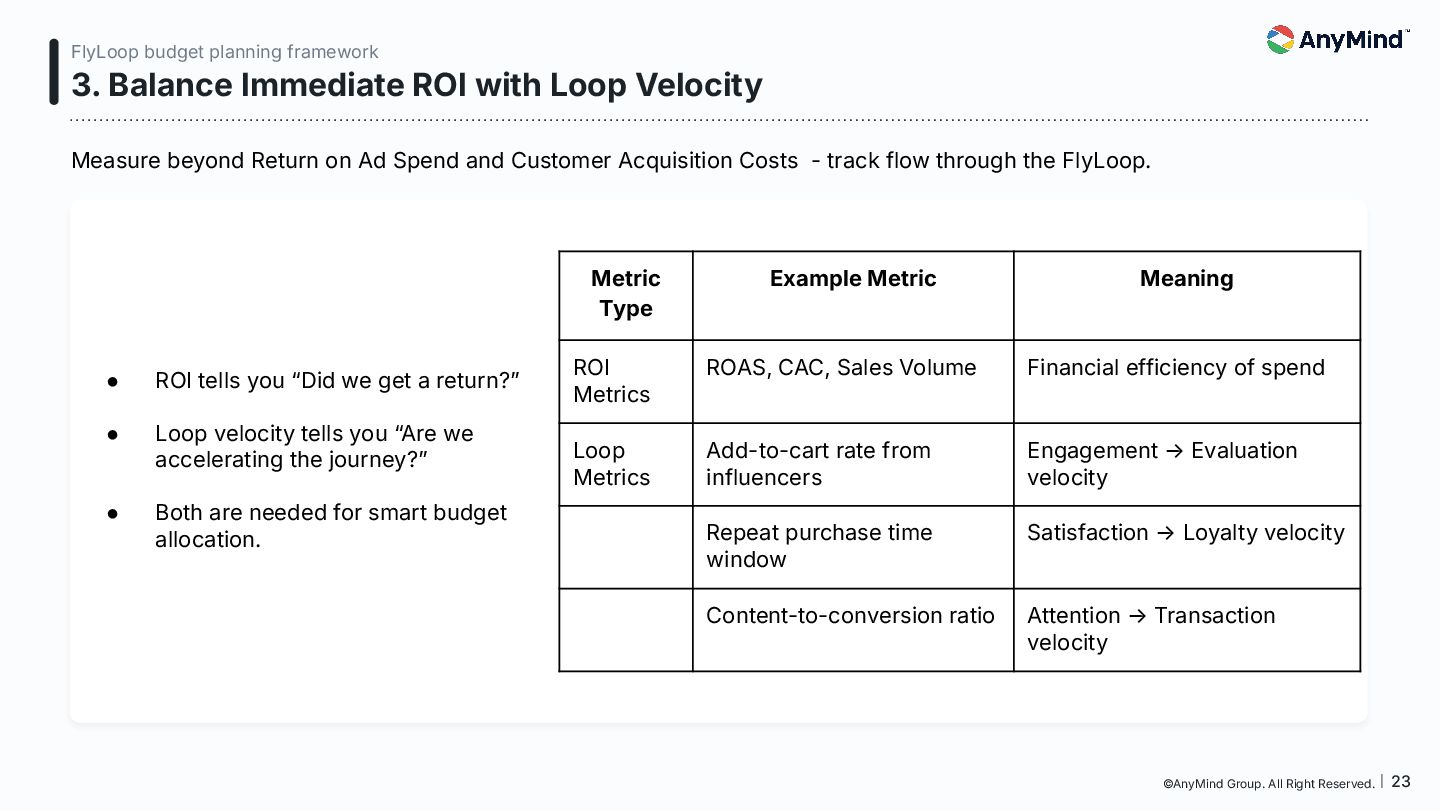The image size is (1440, 810).
Task: Select the 'ROAS, CAC, Sales Volume' cell
Action: (841, 368)
